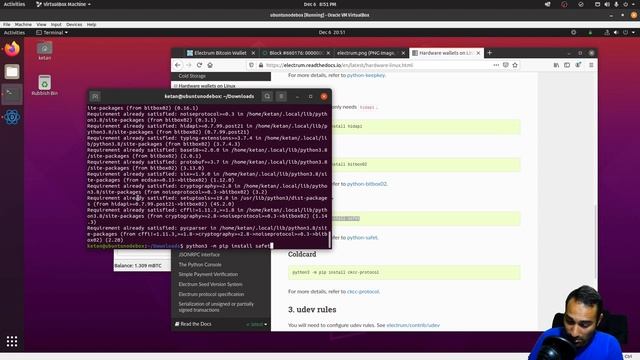Open the Files app in the dock
Screen dimensions: 640x360
(x=12, y=72)
